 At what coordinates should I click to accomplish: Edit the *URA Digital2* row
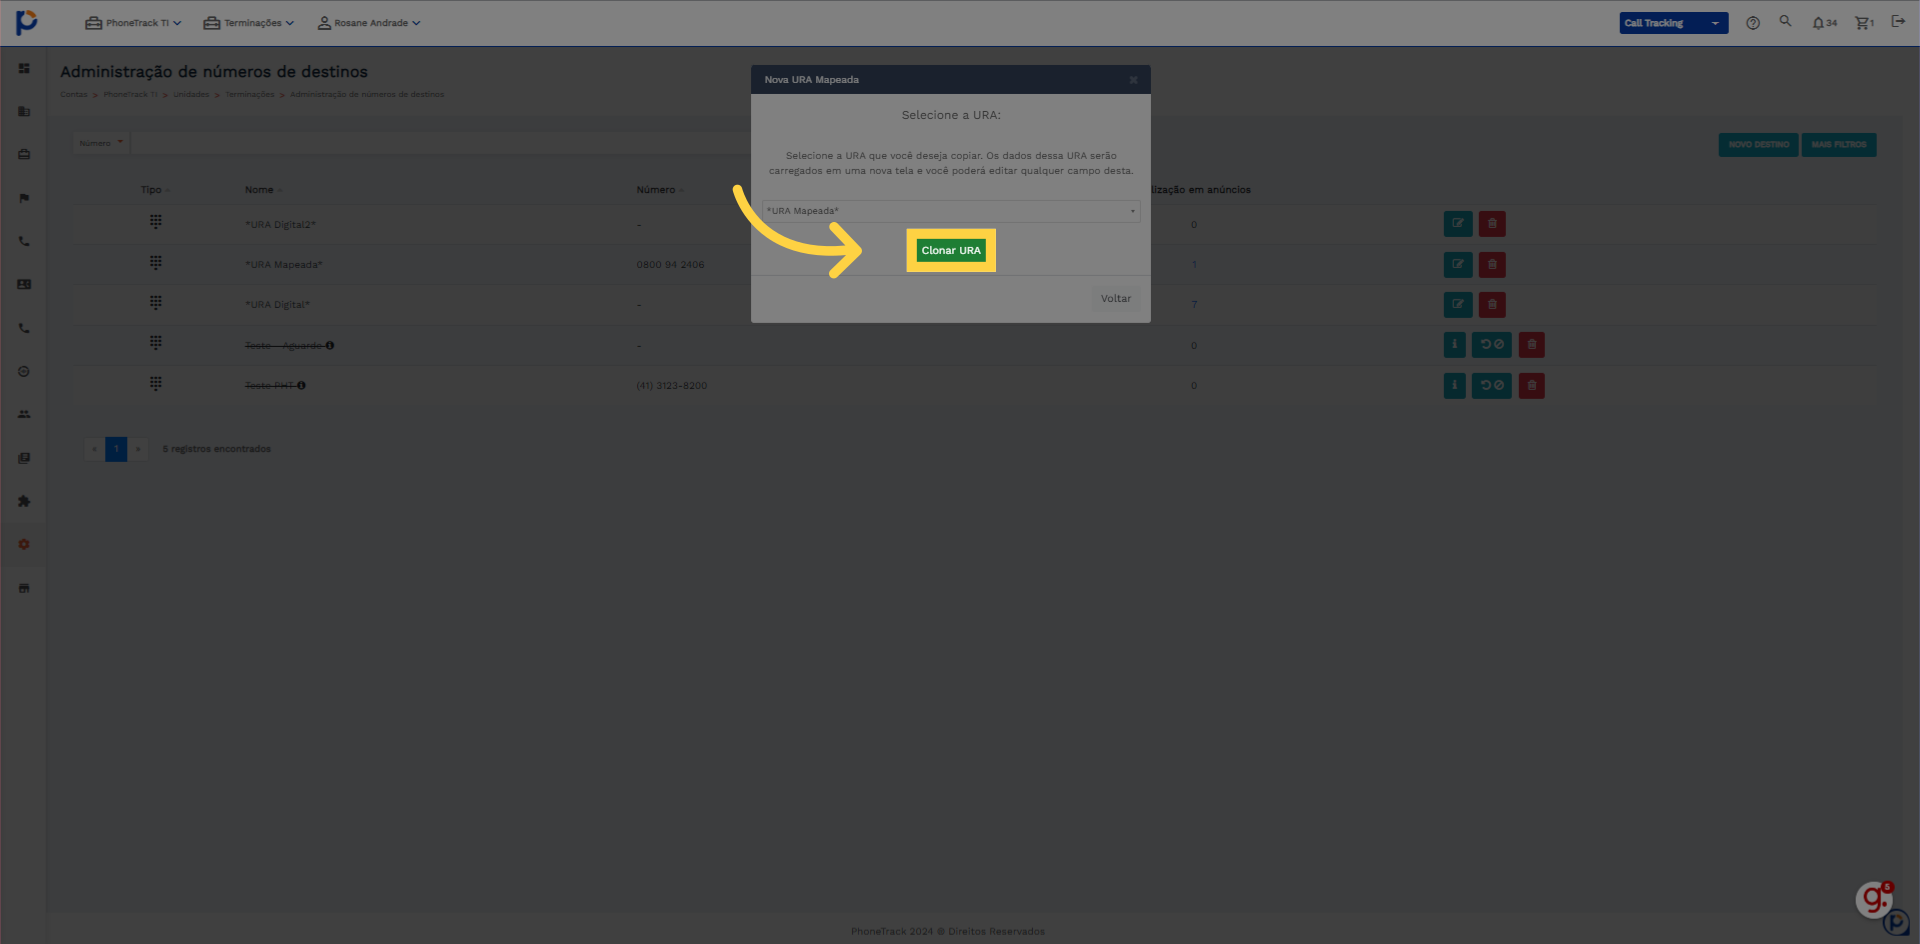1457,224
